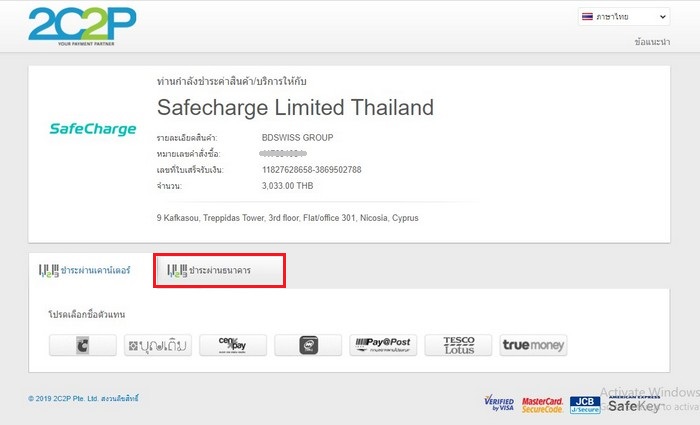The height and width of the screenshot is (425, 700).
Task: Click the SafeCharge merchant logo
Action: (92, 129)
